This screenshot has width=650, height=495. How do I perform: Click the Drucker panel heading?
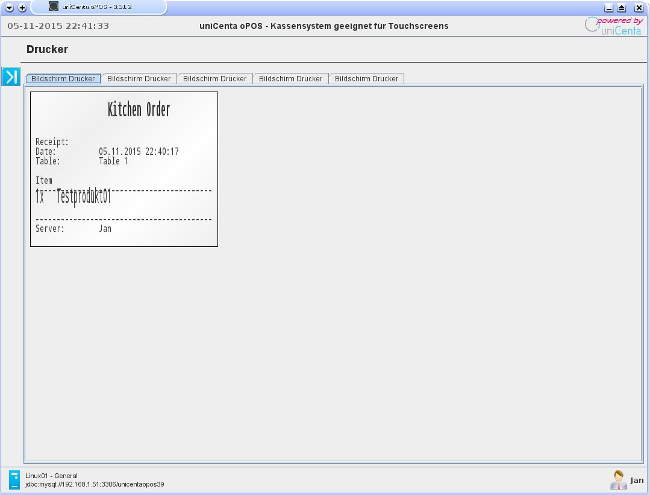47,49
